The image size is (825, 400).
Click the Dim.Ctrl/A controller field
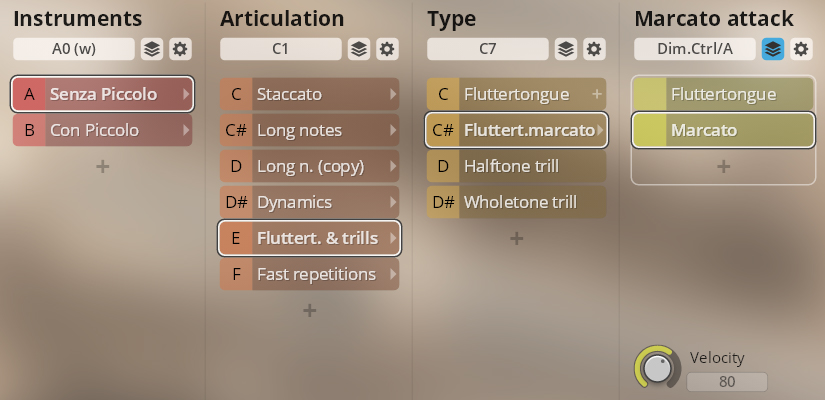pyautogui.click(x=694, y=49)
